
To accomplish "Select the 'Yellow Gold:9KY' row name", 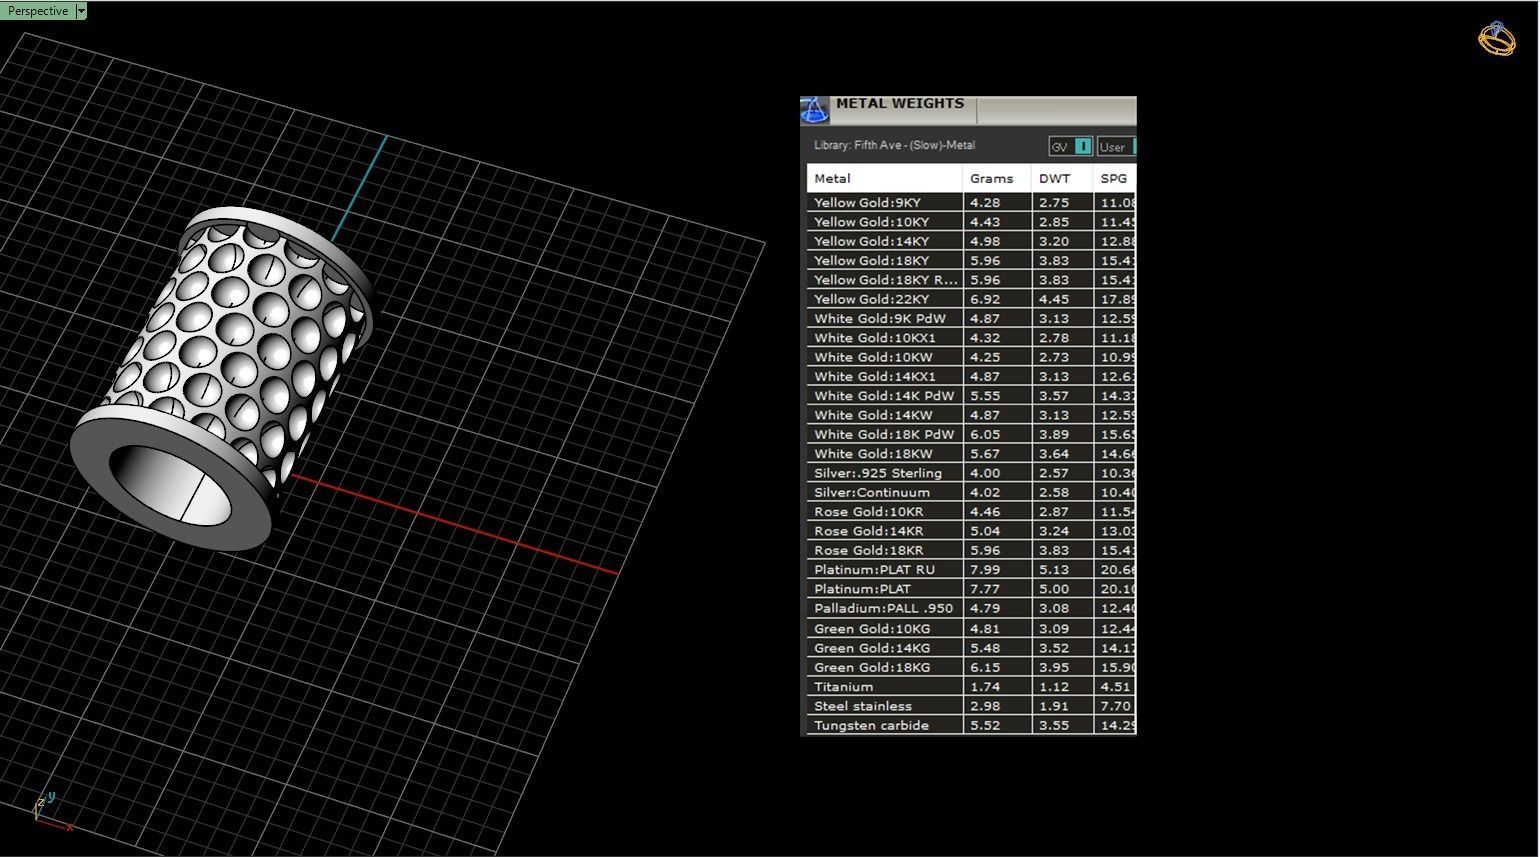I will (x=867, y=203).
